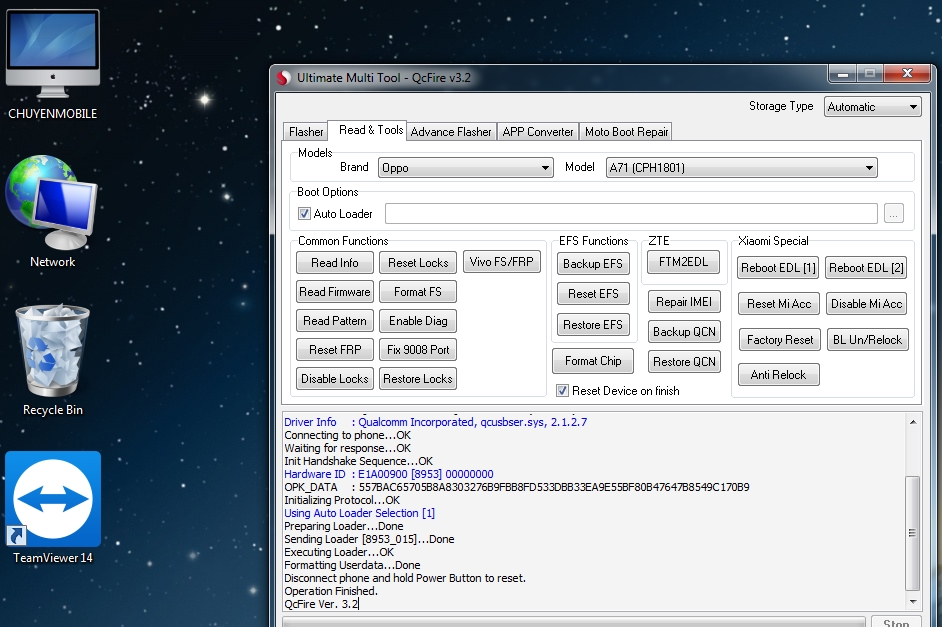The image size is (942, 627).
Task: Click the Repair IMEI button
Action: pos(684,301)
